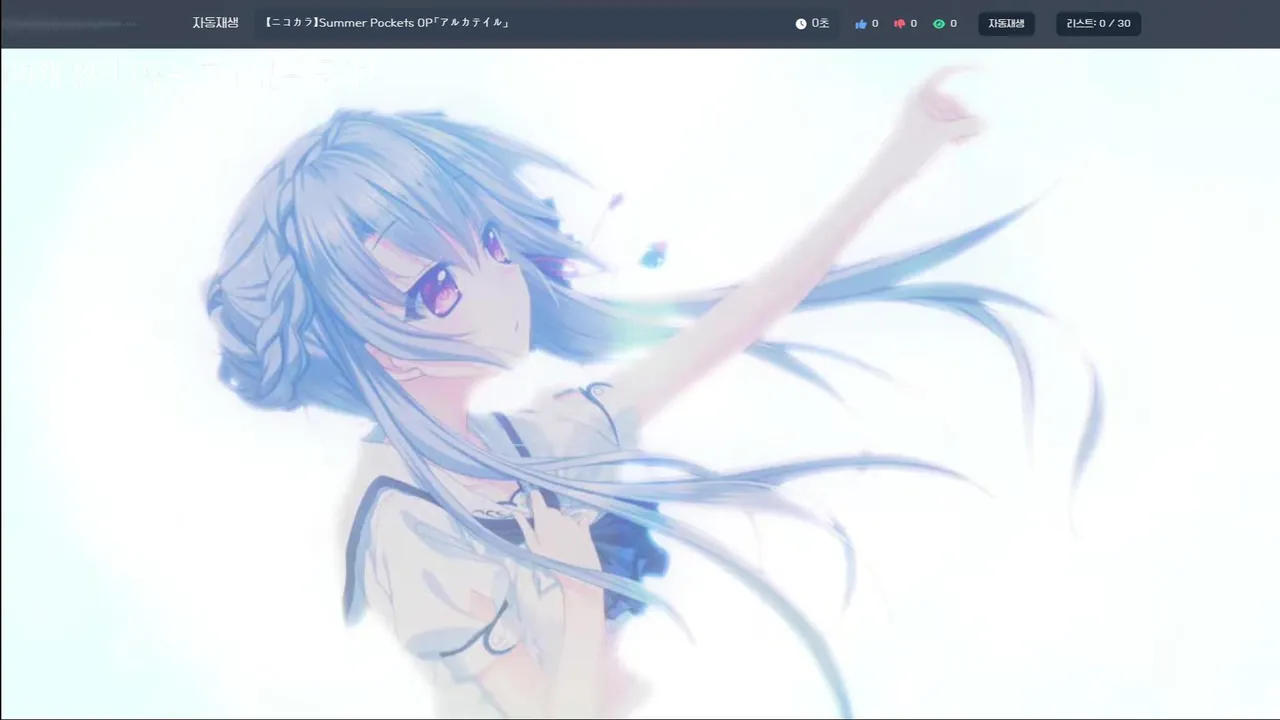Open the 리스트: 0 / 30 playlist button
This screenshot has width=1280, height=720.
coord(1098,24)
